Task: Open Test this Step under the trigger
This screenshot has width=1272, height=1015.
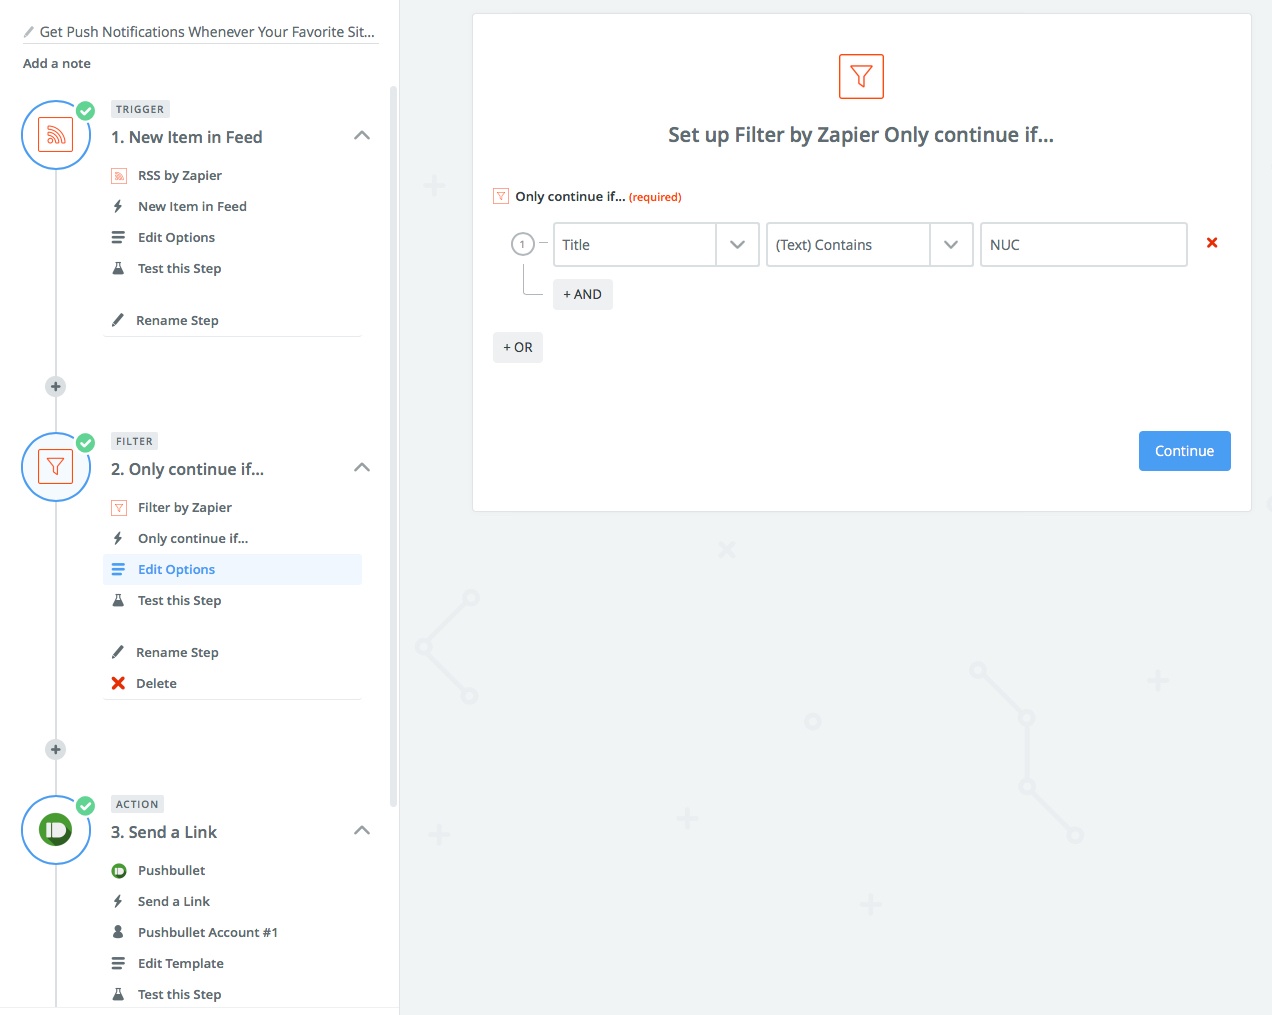Action: pos(179,269)
